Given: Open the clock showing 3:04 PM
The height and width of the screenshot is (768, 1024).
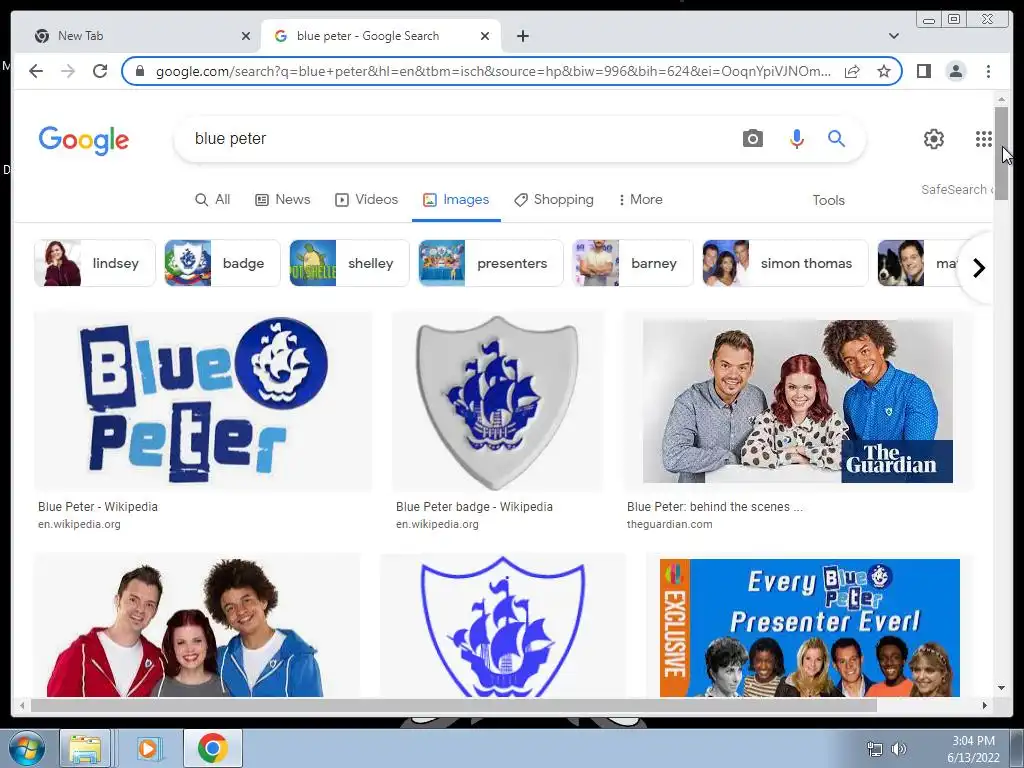Looking at the screenshot, I should [973, 749].
